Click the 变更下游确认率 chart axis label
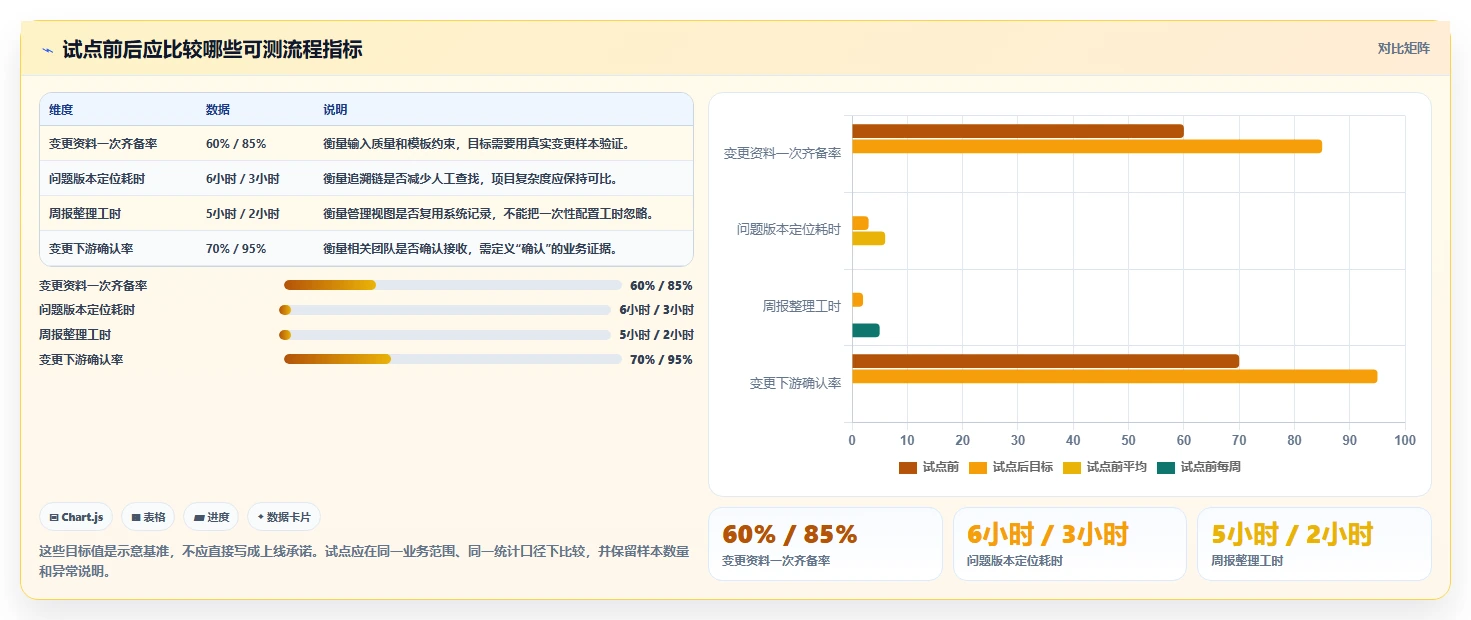The height and width of the screenshot is (620, 1471). point(795,383)
